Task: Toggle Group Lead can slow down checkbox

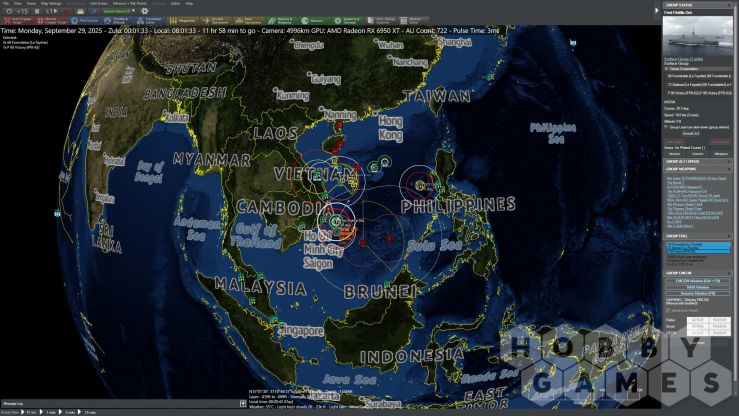Action: [666, 127]
